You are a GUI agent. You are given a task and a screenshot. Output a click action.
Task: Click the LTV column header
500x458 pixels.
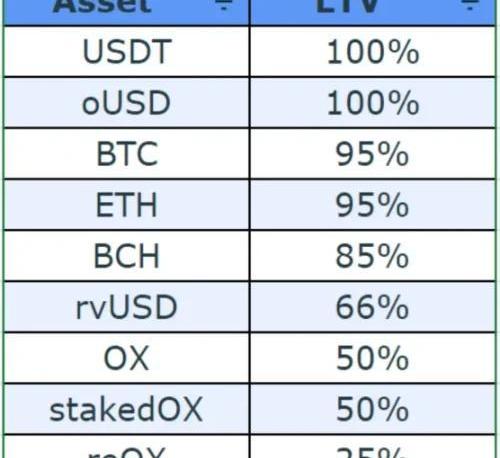(x=373, y=12)
